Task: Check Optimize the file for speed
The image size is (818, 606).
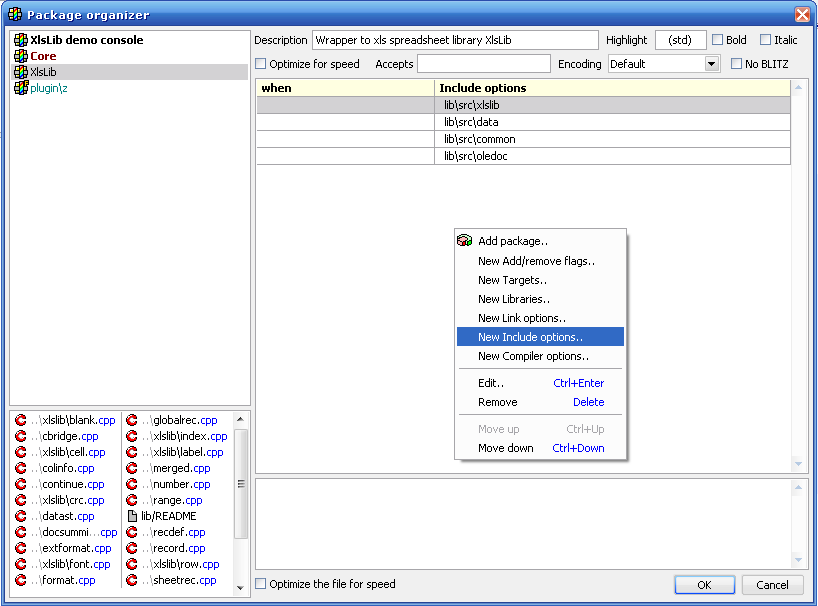Action: 261,584
